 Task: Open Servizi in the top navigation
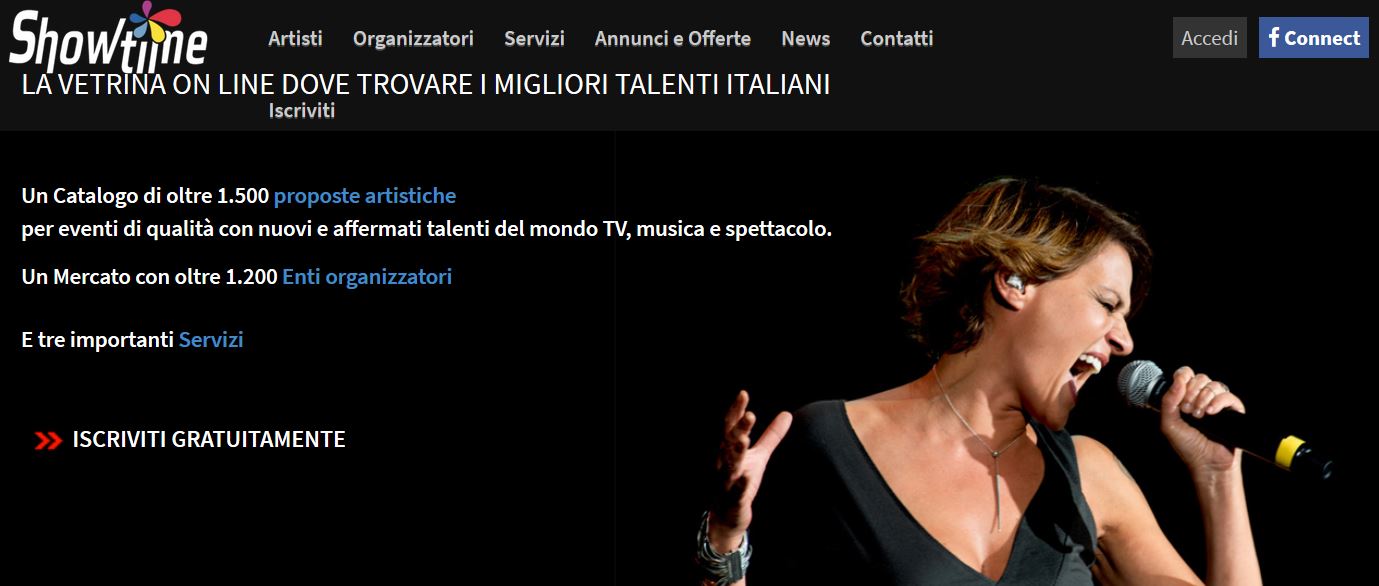click(x=534, y=38)
